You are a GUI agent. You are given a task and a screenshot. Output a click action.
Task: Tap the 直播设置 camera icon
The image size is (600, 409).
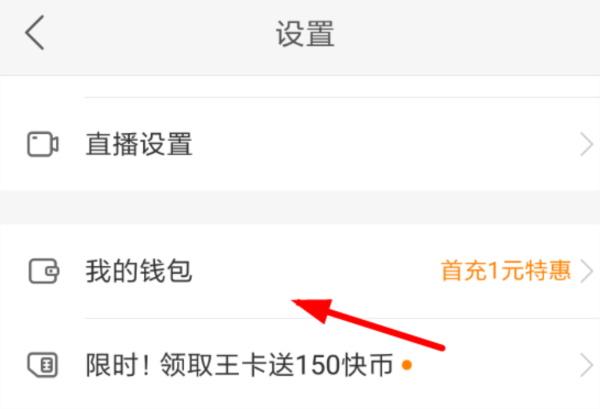(x=42, y=144)
